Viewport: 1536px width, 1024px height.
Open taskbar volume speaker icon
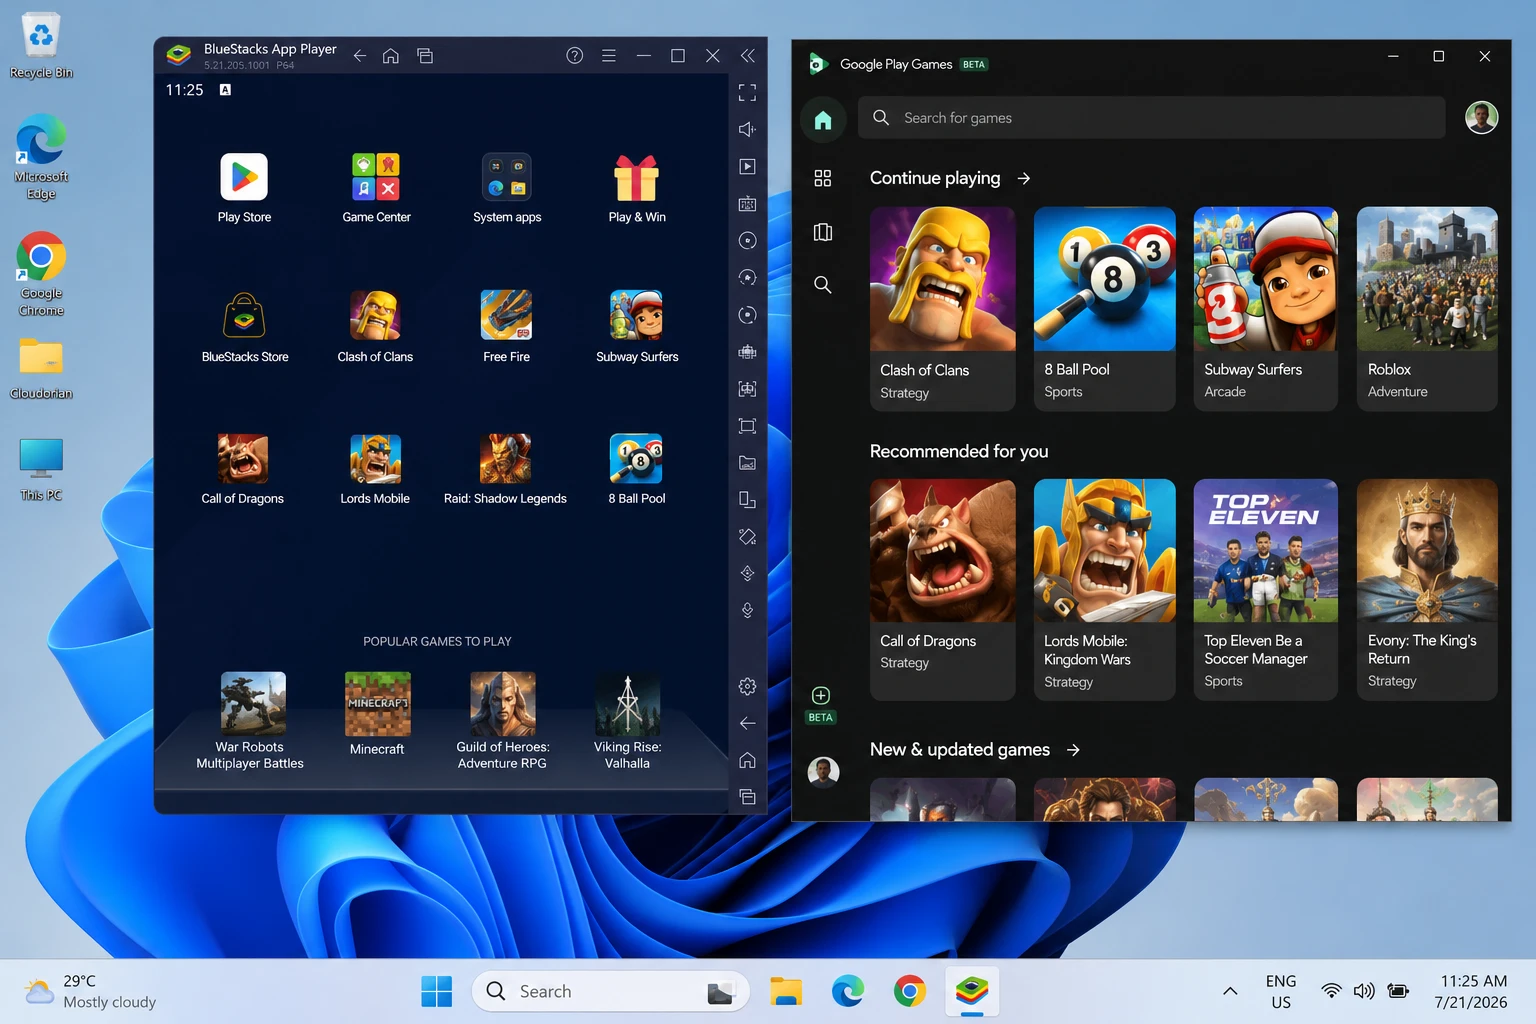1364,991
